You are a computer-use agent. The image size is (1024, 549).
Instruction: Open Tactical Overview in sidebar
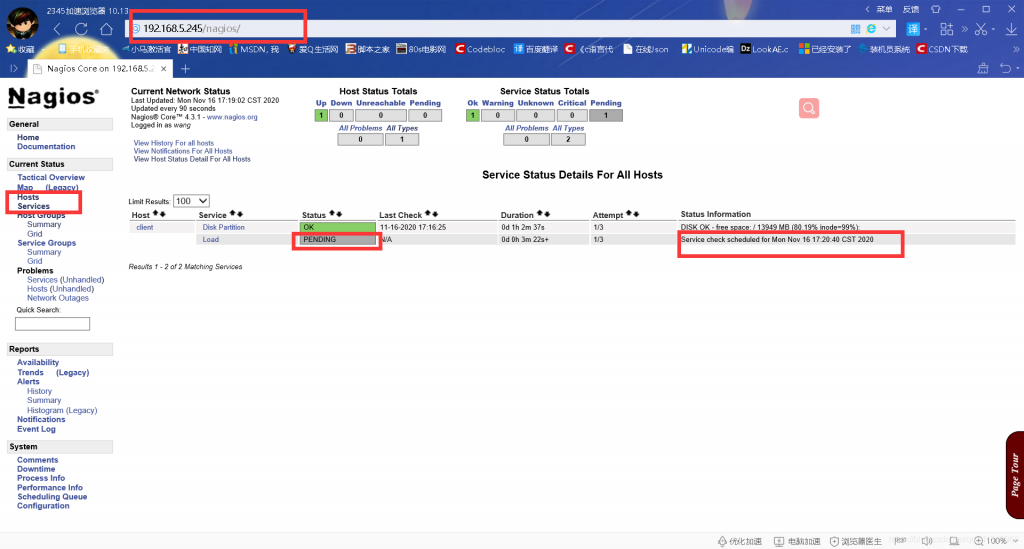point(51,177)
